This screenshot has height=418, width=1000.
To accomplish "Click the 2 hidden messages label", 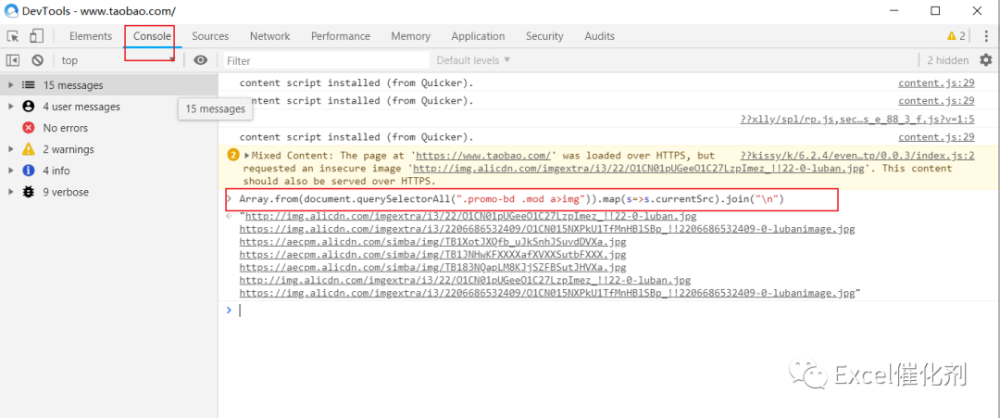I will click(x=948, y=61).
